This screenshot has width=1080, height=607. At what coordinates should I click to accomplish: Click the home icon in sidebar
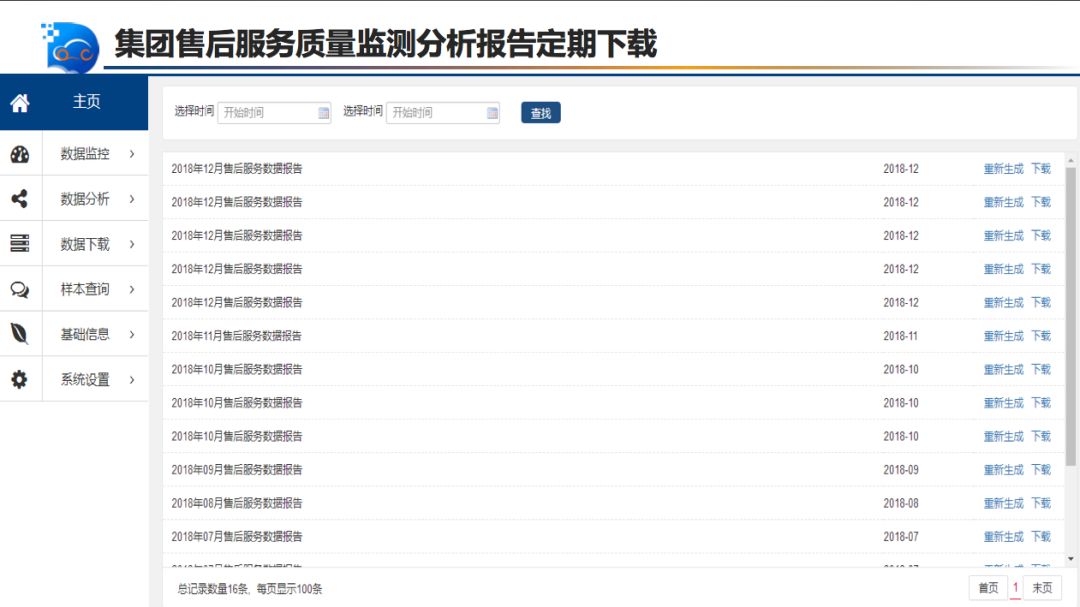(20, 103)
